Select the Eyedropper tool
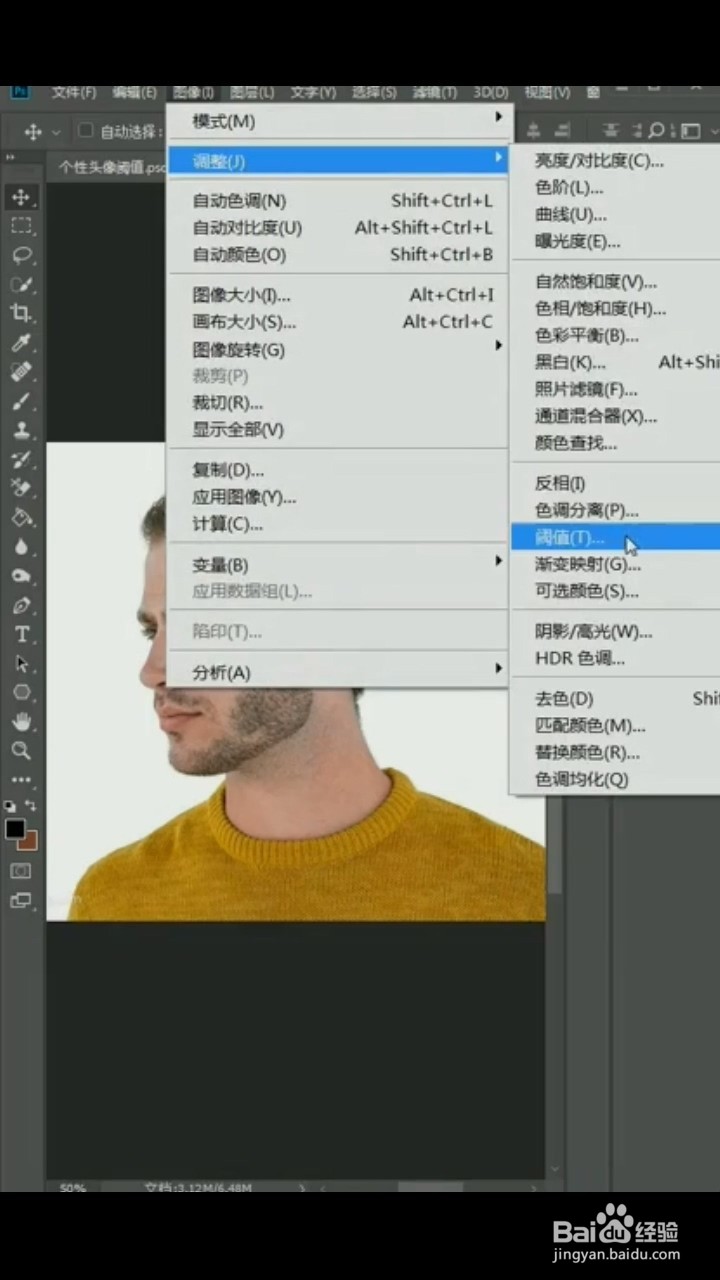This screenshot has width=720, height=1280. [x=21, y=343]
